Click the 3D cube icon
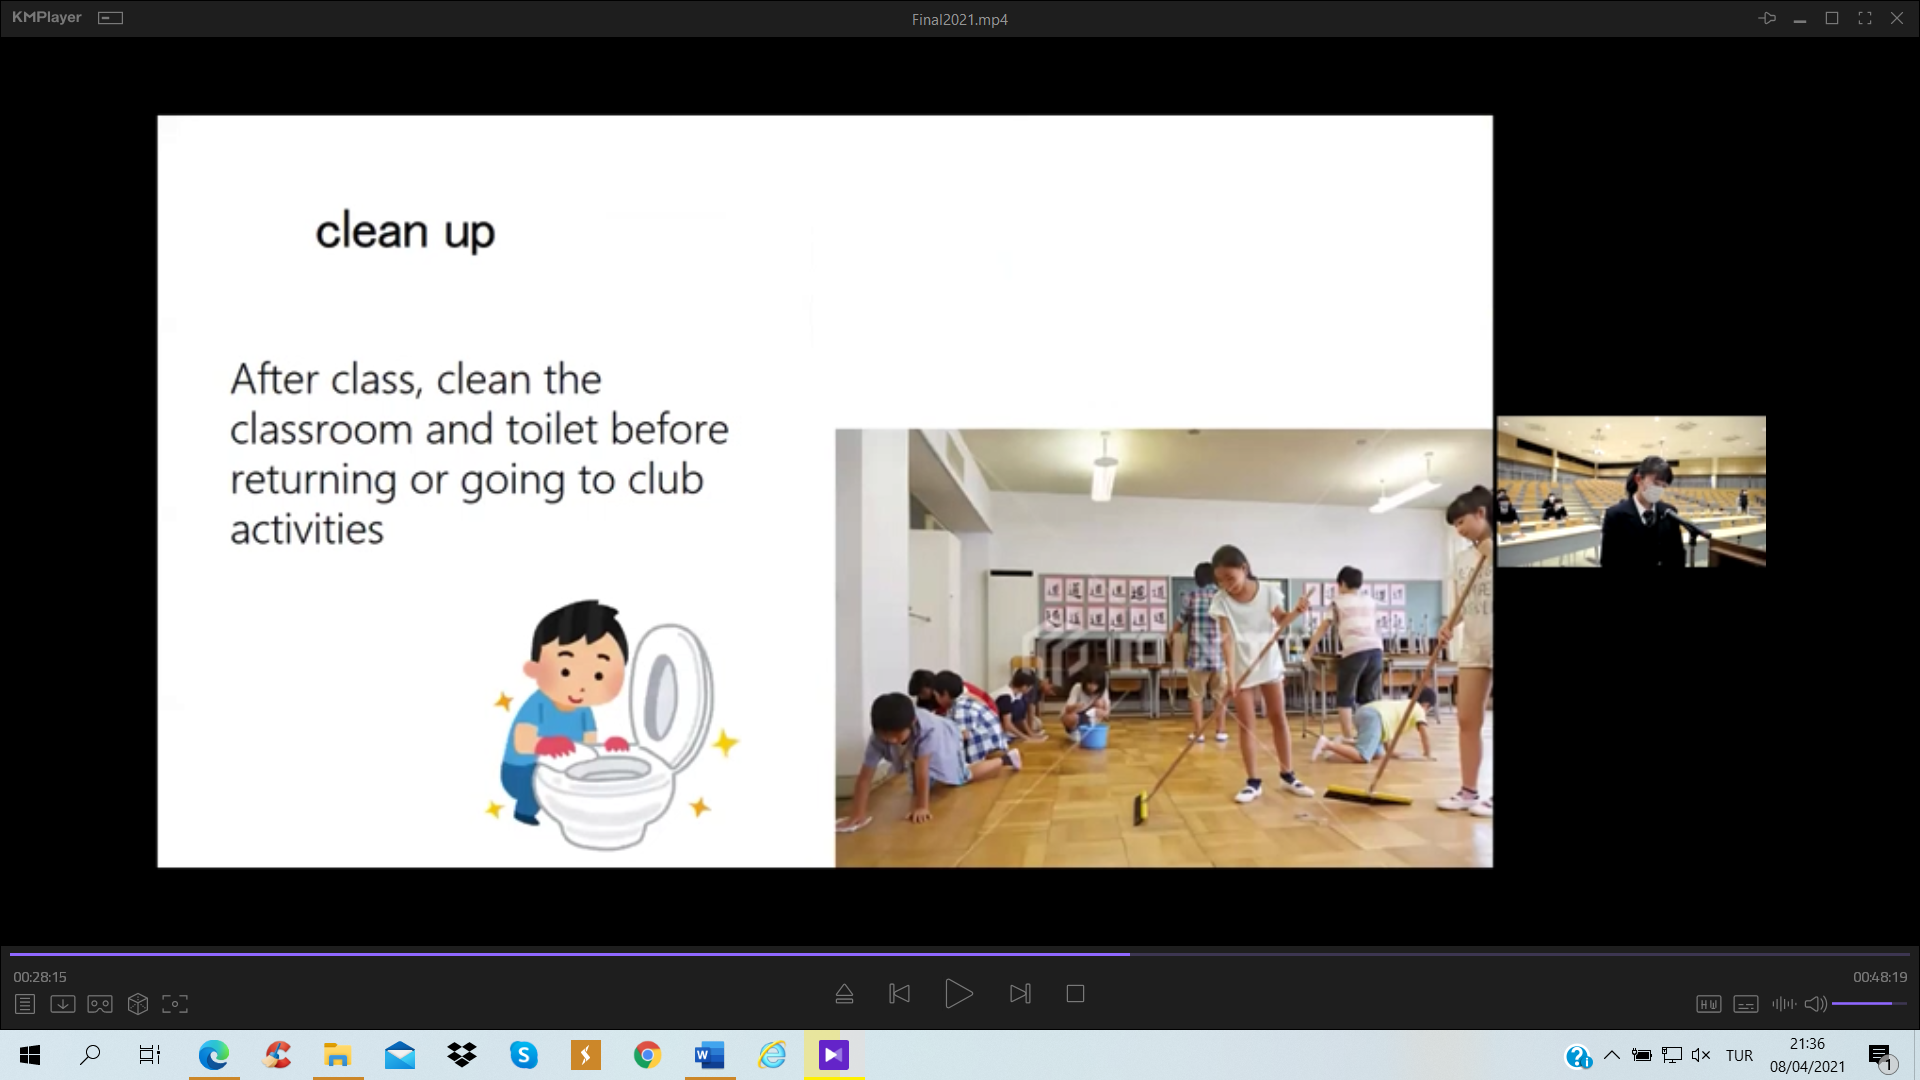 pyautogui.click(x=138, y=1003)
